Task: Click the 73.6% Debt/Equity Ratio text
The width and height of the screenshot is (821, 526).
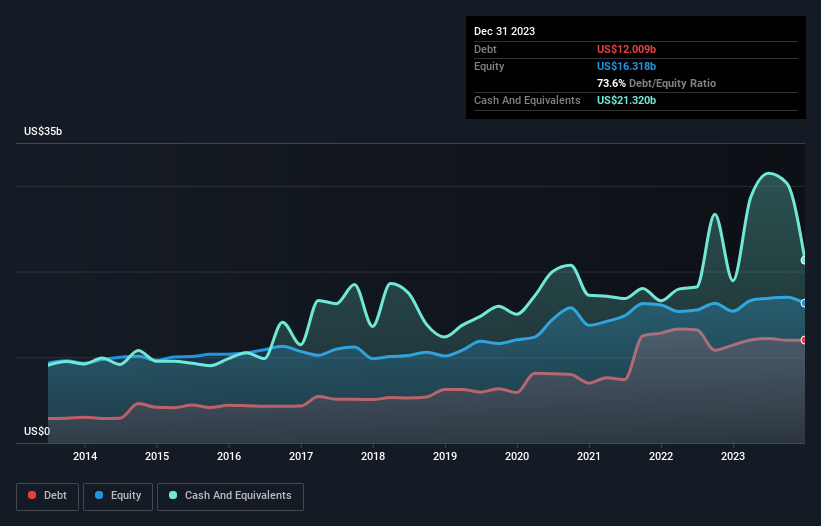Action: point(656,83)
